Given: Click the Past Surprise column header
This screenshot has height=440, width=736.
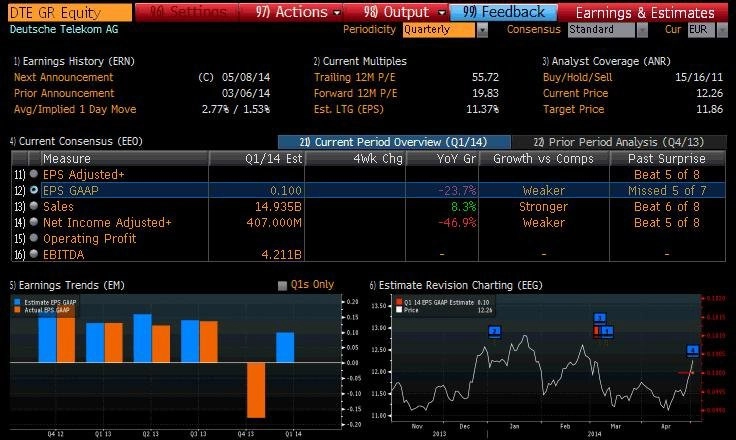Looking at the screenshot, I should tap(667, 159).
